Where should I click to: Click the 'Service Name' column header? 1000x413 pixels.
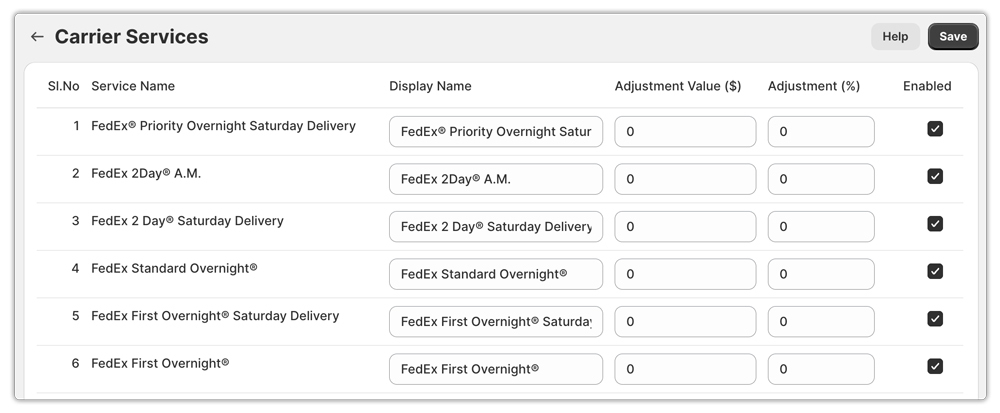click(133, 86)
